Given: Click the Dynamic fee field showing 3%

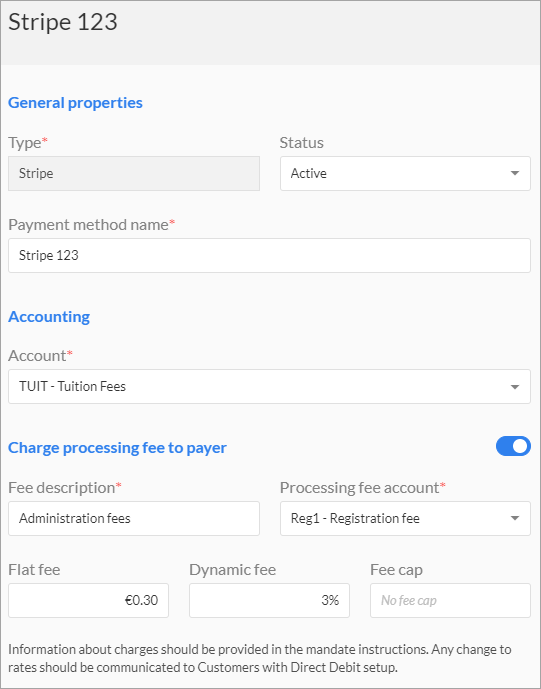Looking at the screenshot, I should [x=269, y=601].
